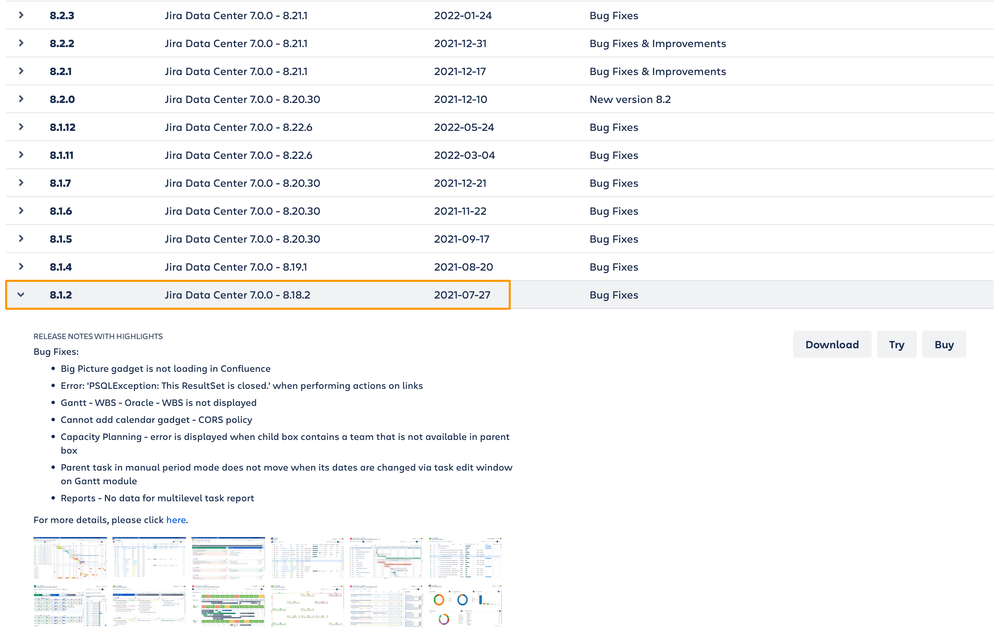999x640 pixels.
Task: Expand version 8.1.12 release notes
Action: pyautogui.click(x=20, y=127)
